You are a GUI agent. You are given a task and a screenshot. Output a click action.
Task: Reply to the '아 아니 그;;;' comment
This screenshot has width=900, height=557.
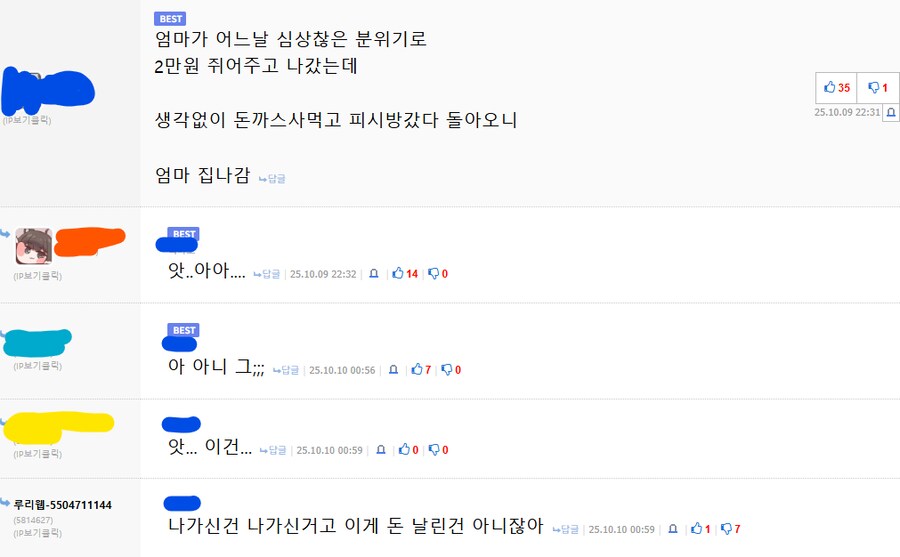tap(286, 370)
